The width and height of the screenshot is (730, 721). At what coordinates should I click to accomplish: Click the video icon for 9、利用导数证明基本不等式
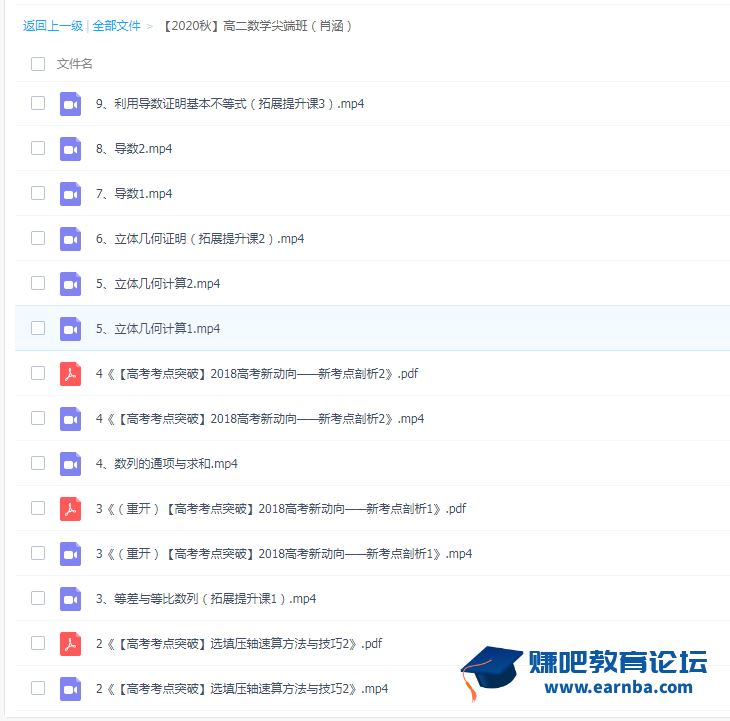coord(70,104)
